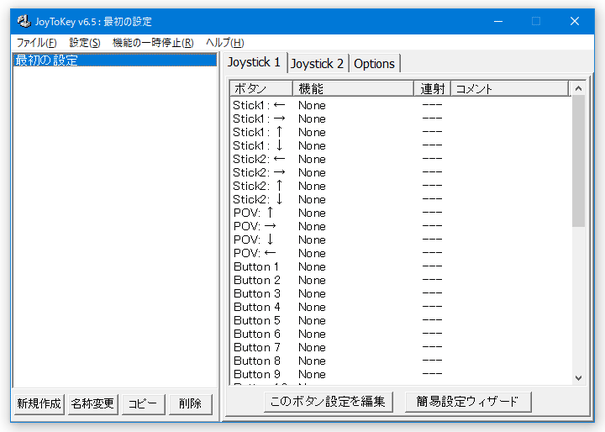This screenshot has width=605, height=432.
Task: Switch to the Joystick 2 tab
Action: (317, 64)
